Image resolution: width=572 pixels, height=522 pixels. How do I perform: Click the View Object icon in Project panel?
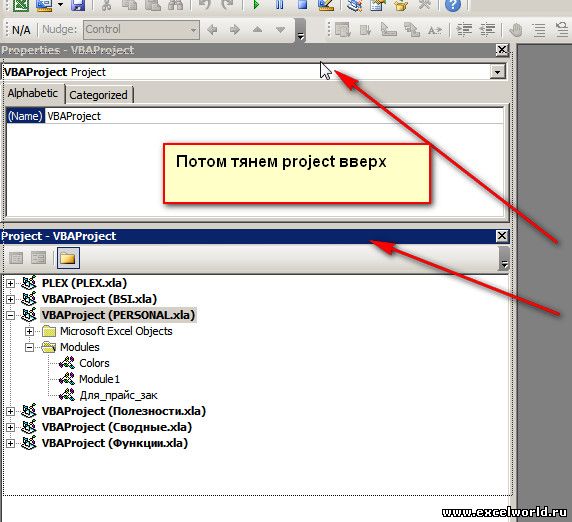point(39,258)
